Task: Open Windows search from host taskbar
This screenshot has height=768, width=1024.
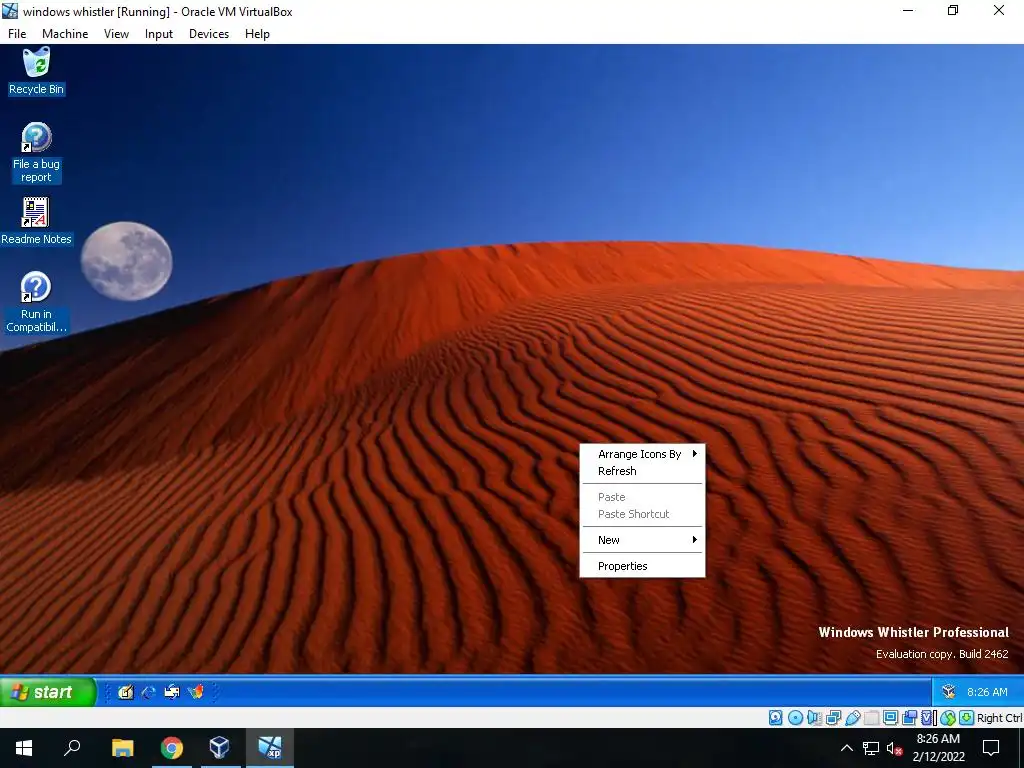Action: 72,748
